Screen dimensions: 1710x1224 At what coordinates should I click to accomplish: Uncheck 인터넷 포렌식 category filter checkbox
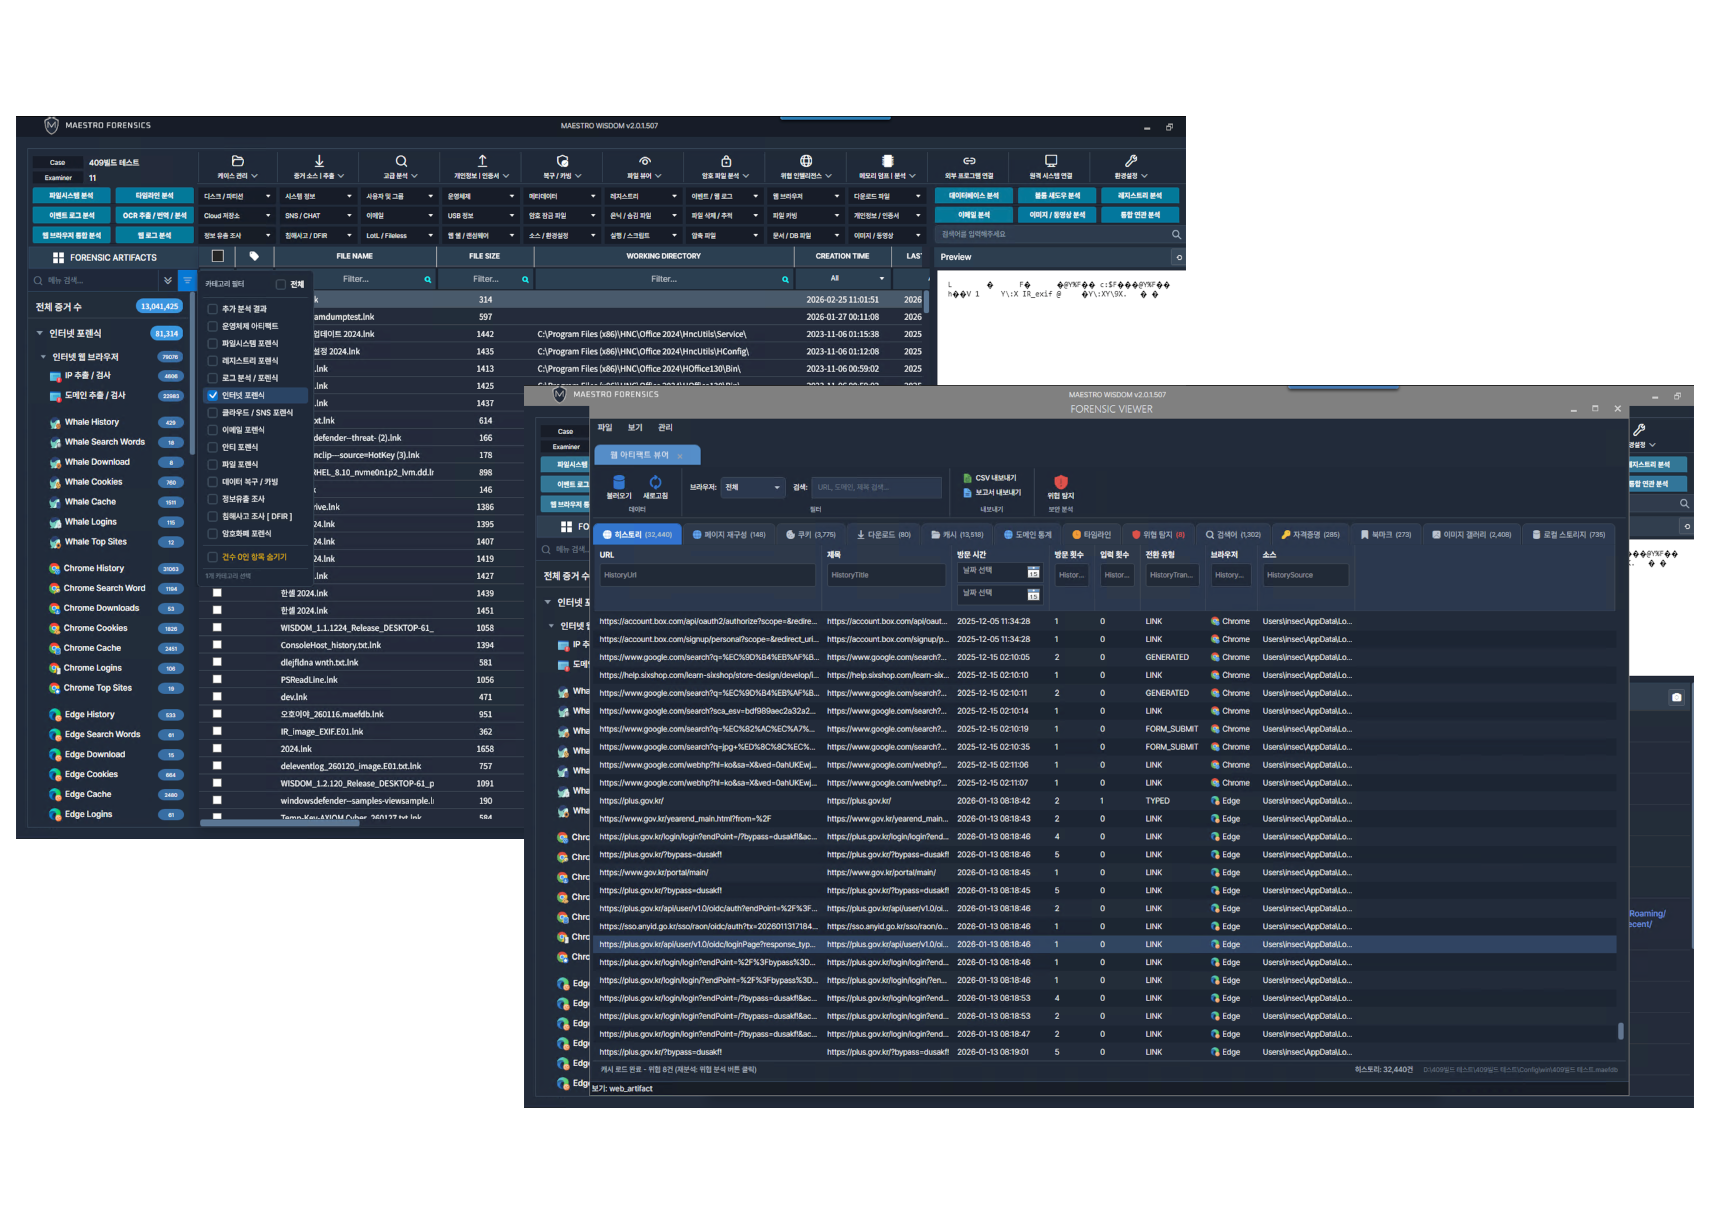click(213, 396)
